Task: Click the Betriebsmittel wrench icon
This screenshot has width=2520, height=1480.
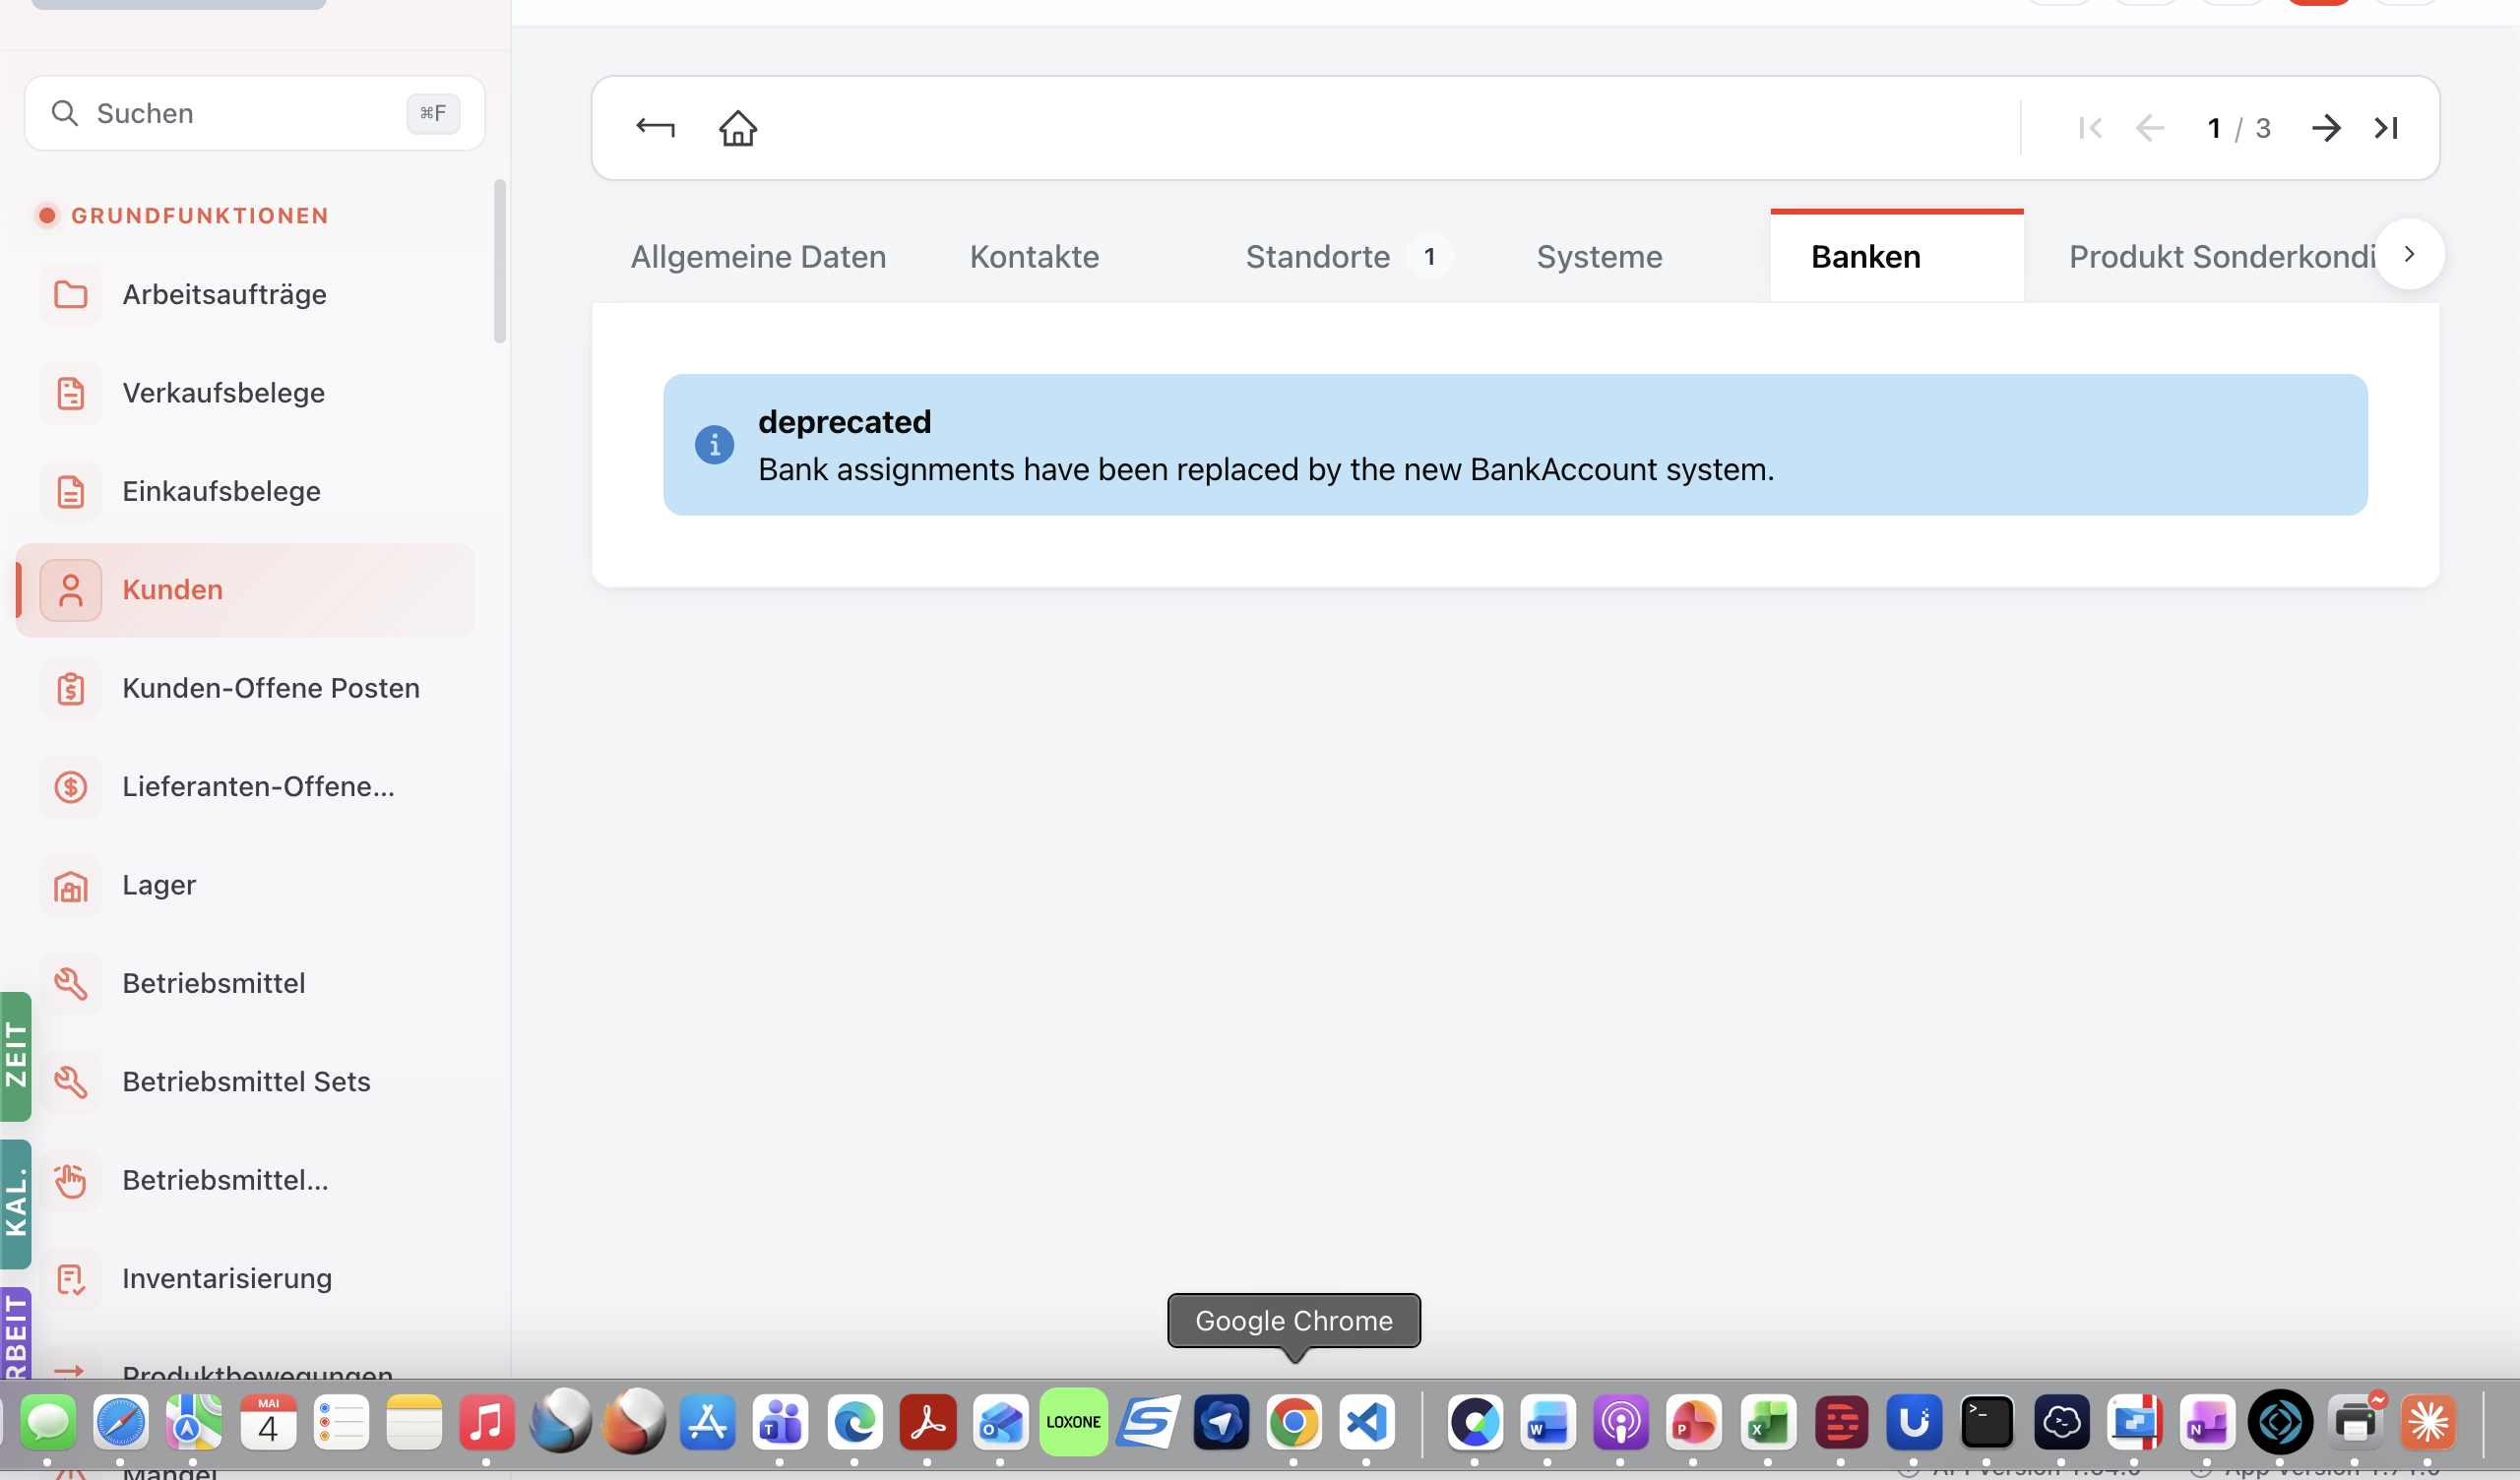Action: click(71, 984)
